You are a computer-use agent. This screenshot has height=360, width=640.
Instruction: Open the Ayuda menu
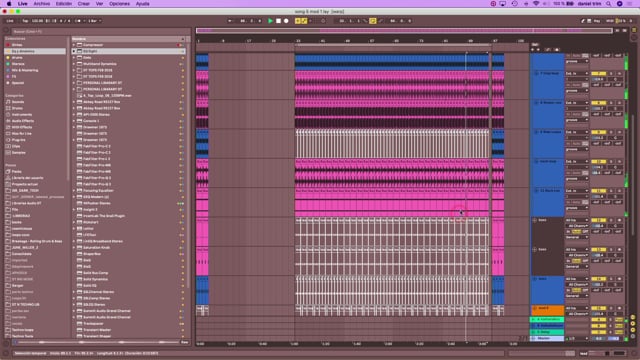[x=142, y=4]
